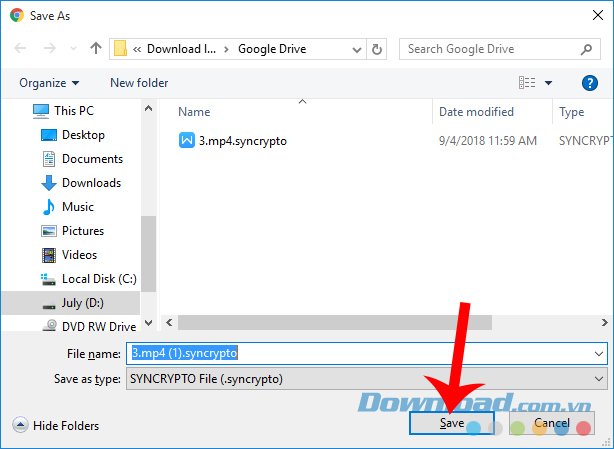
Task: Collapse with Hide Folders button
Action: [56, 426]
